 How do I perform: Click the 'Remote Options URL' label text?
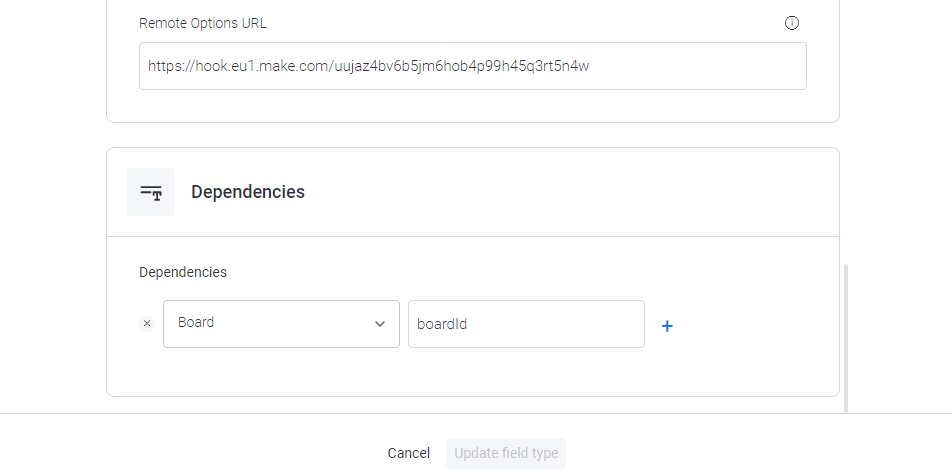click(203, 23)
